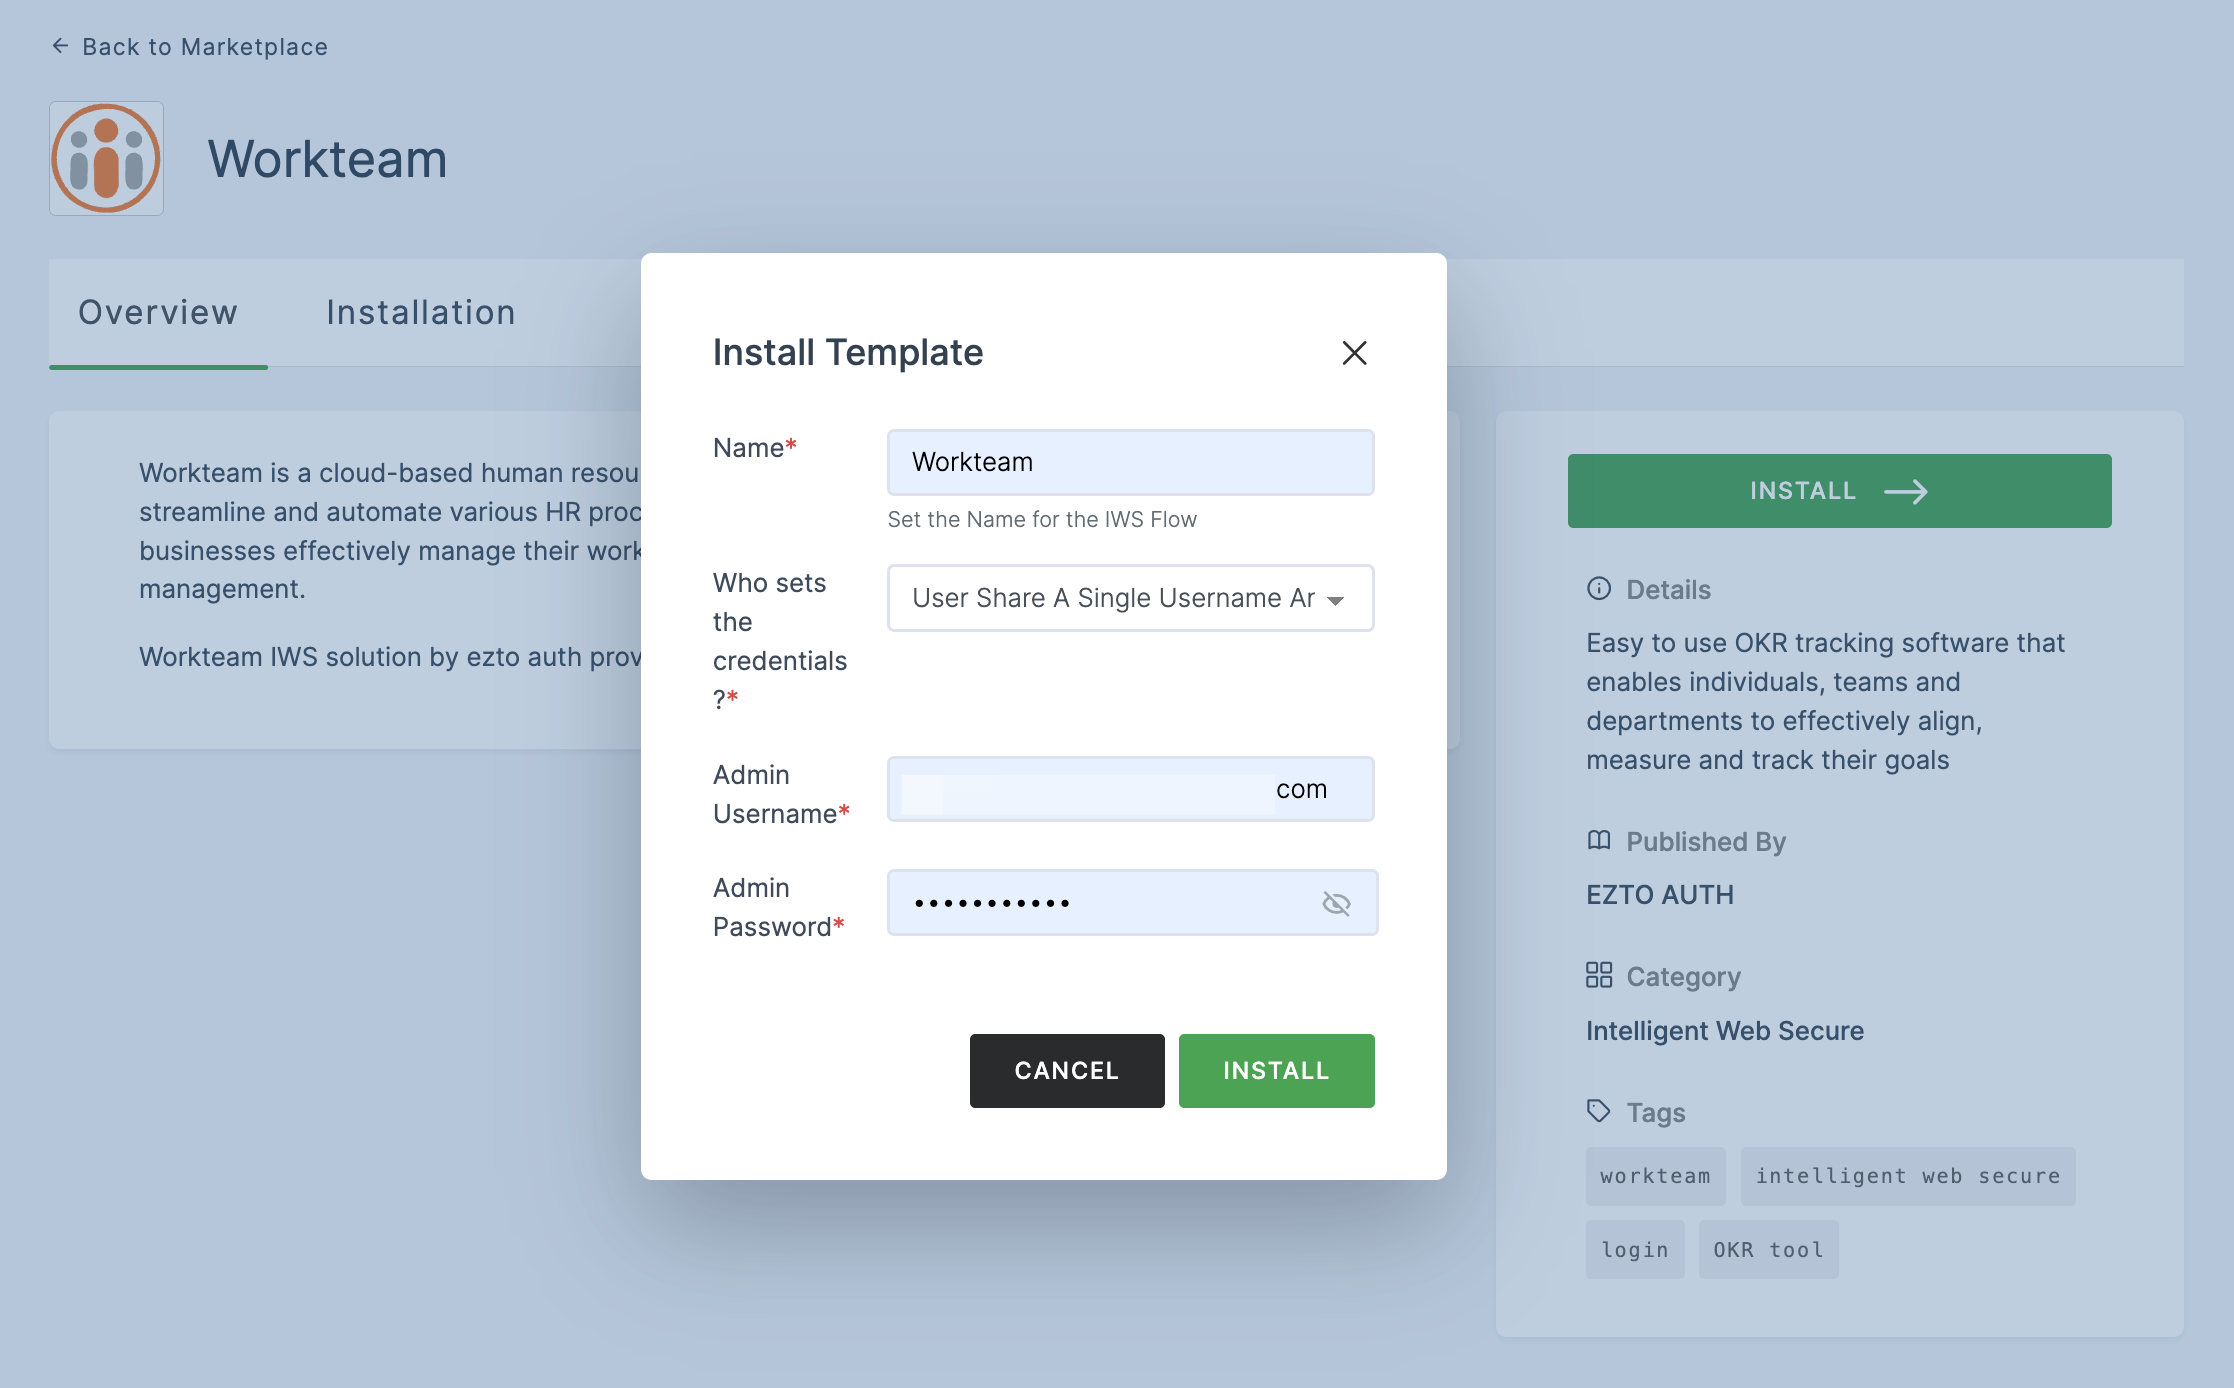The image size is (2234, 1388).
Task: Click the Admin Password label
Action: click(x=779, y=907)
